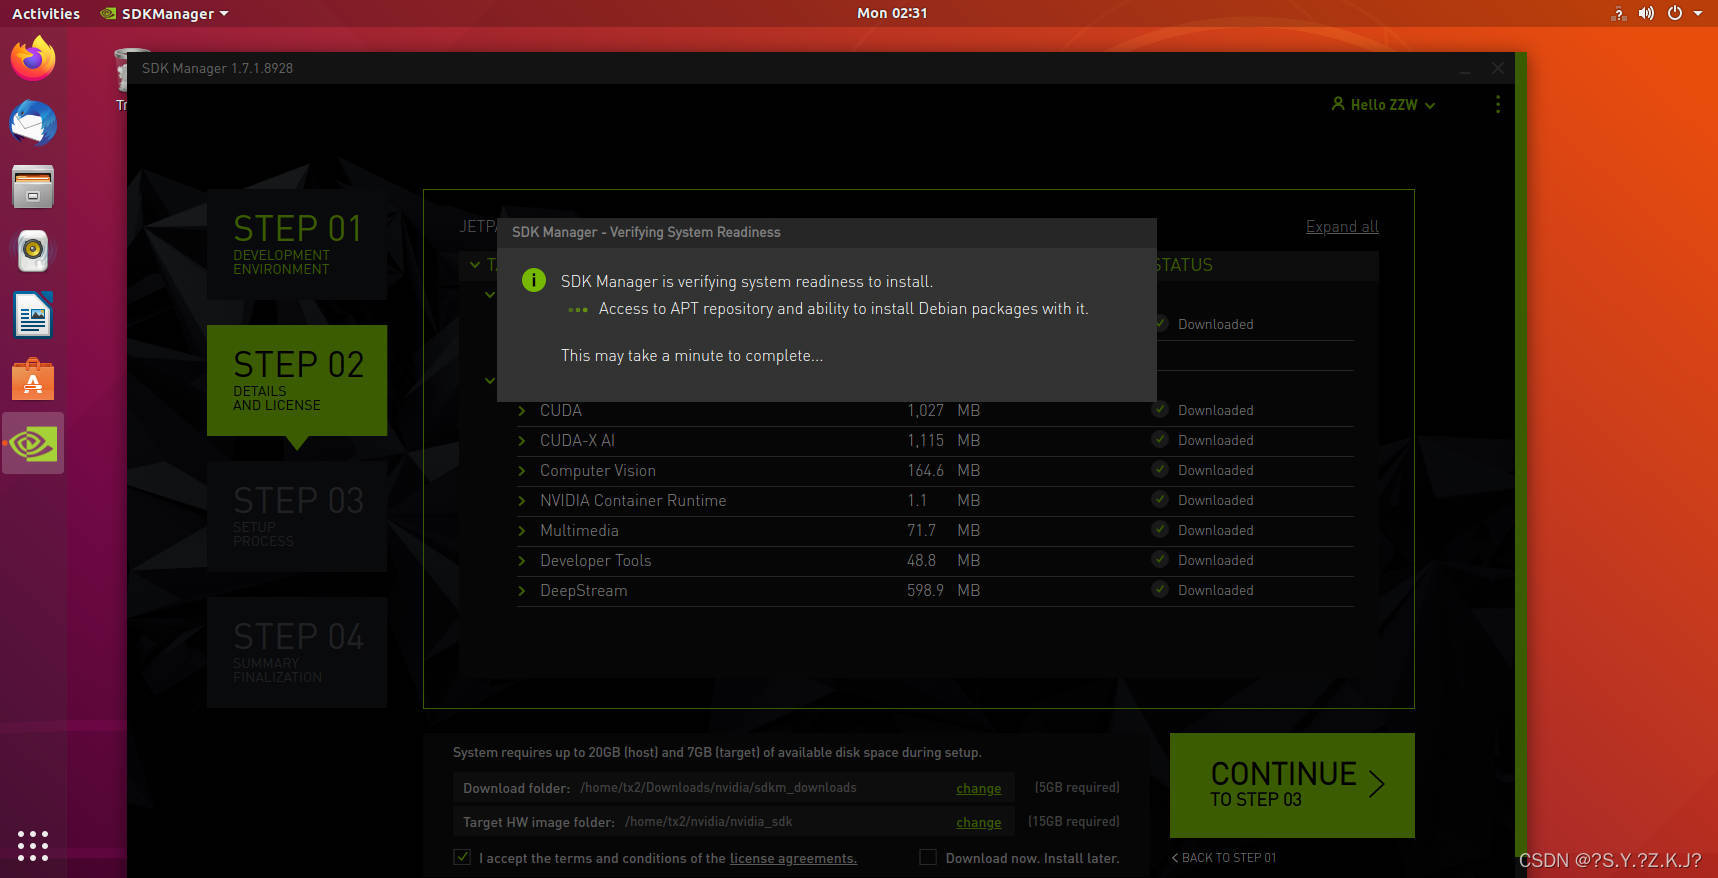Expand NVIDIA Container Runtime row
The height and width of the screenshot is (878, 1718).
tap(522, 501)
